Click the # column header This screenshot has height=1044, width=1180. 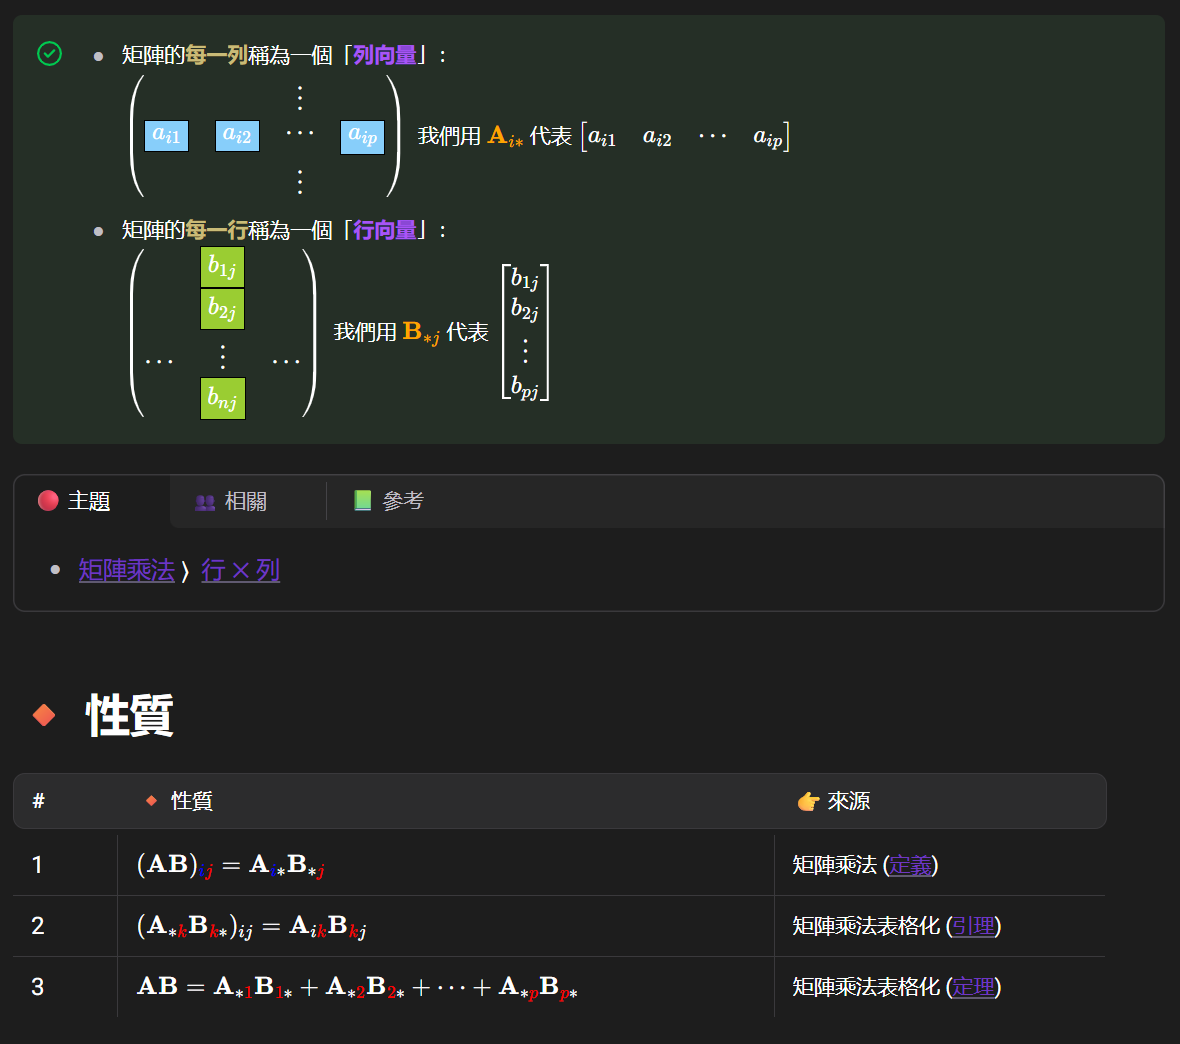(38, 801)
